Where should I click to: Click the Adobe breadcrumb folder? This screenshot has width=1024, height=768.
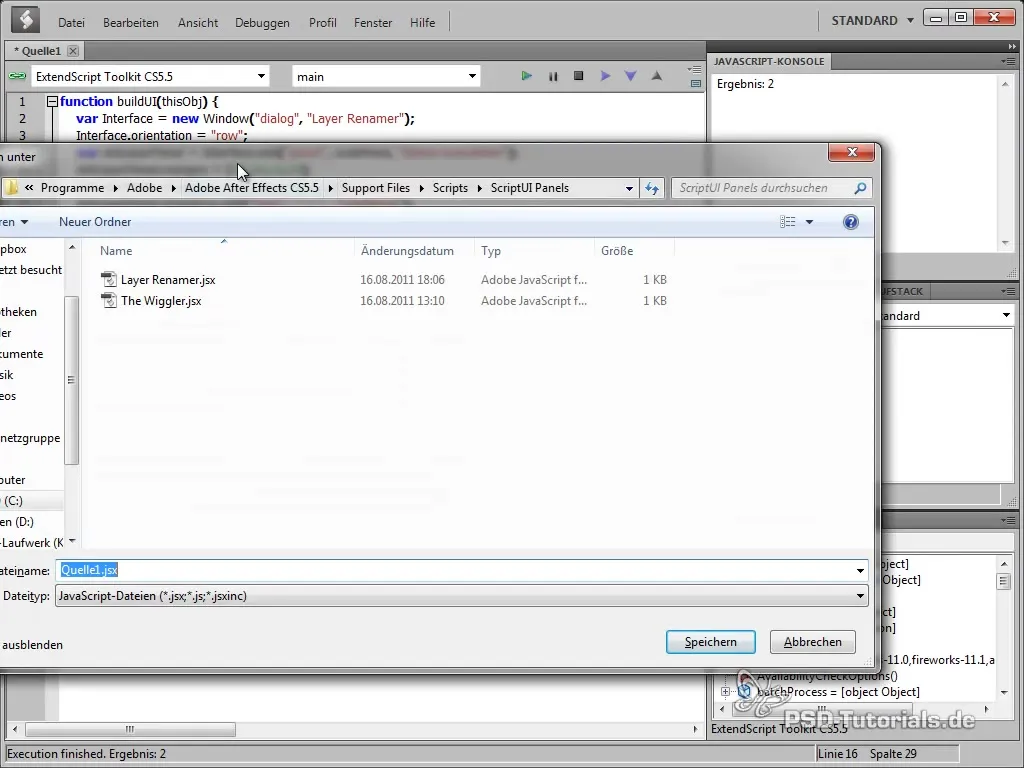[144, 188]
